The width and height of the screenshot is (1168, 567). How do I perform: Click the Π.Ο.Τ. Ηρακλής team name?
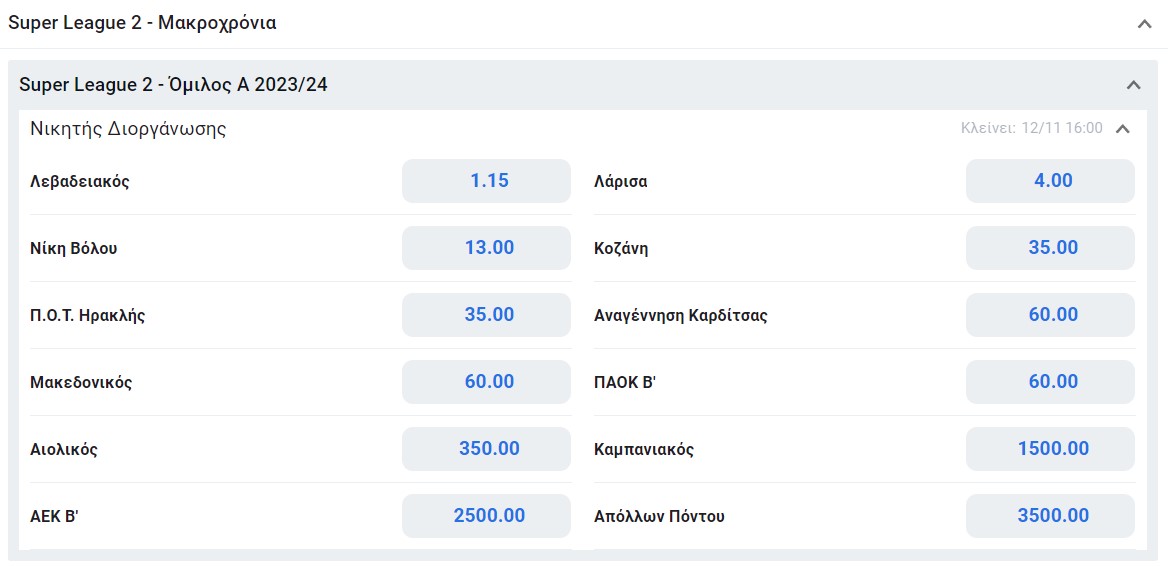(x=88, y=315)
